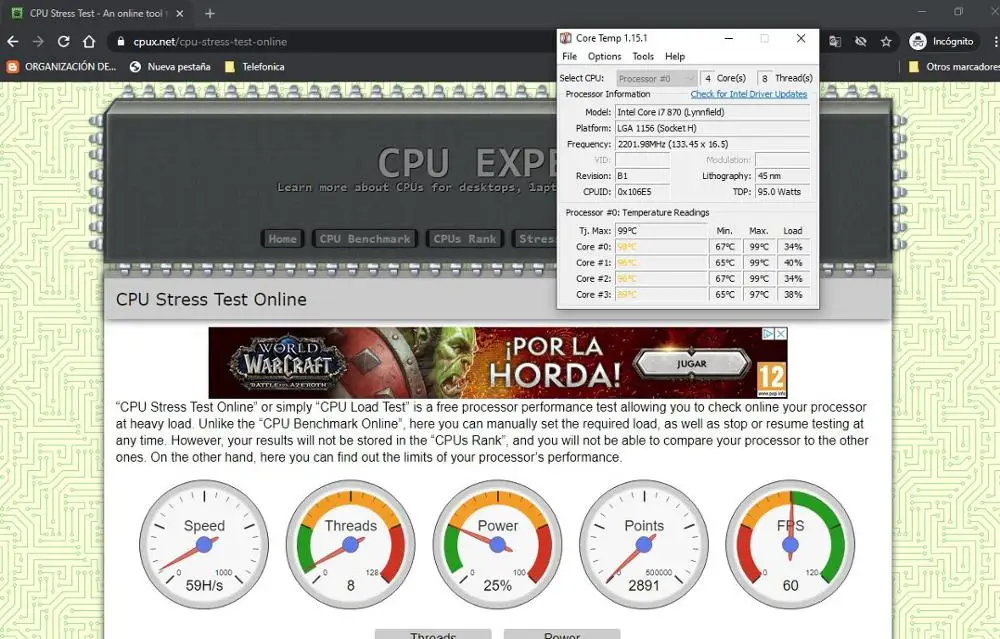Click the Tj. Max value 99°C
This screenshot has width=1000, height=639.
661,231
